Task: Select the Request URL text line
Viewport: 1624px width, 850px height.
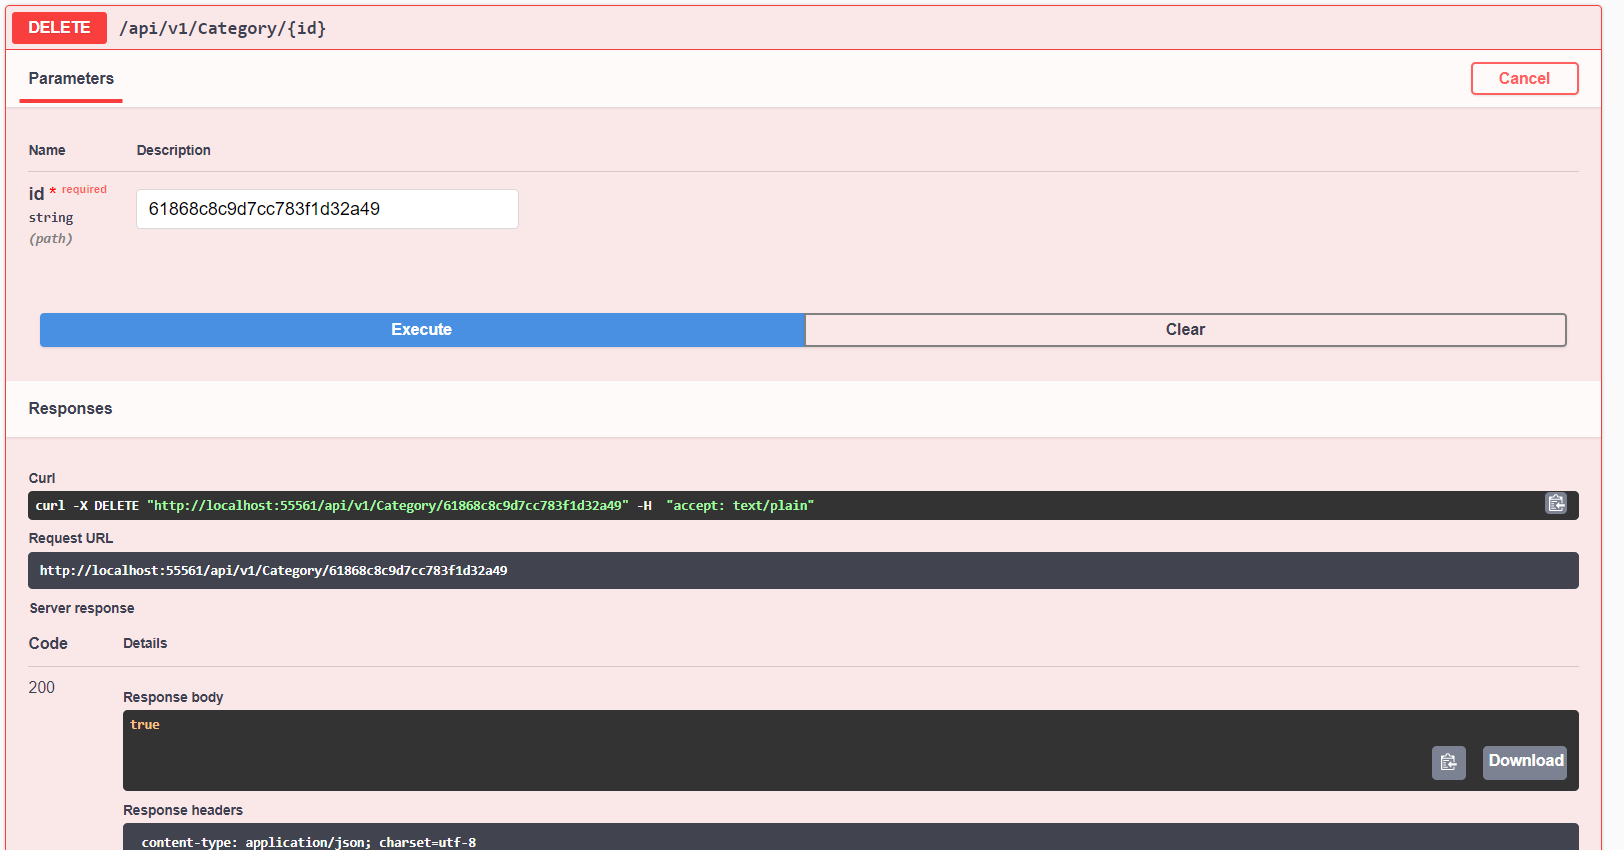Action: pyautogui.click(x=273, y=571)
